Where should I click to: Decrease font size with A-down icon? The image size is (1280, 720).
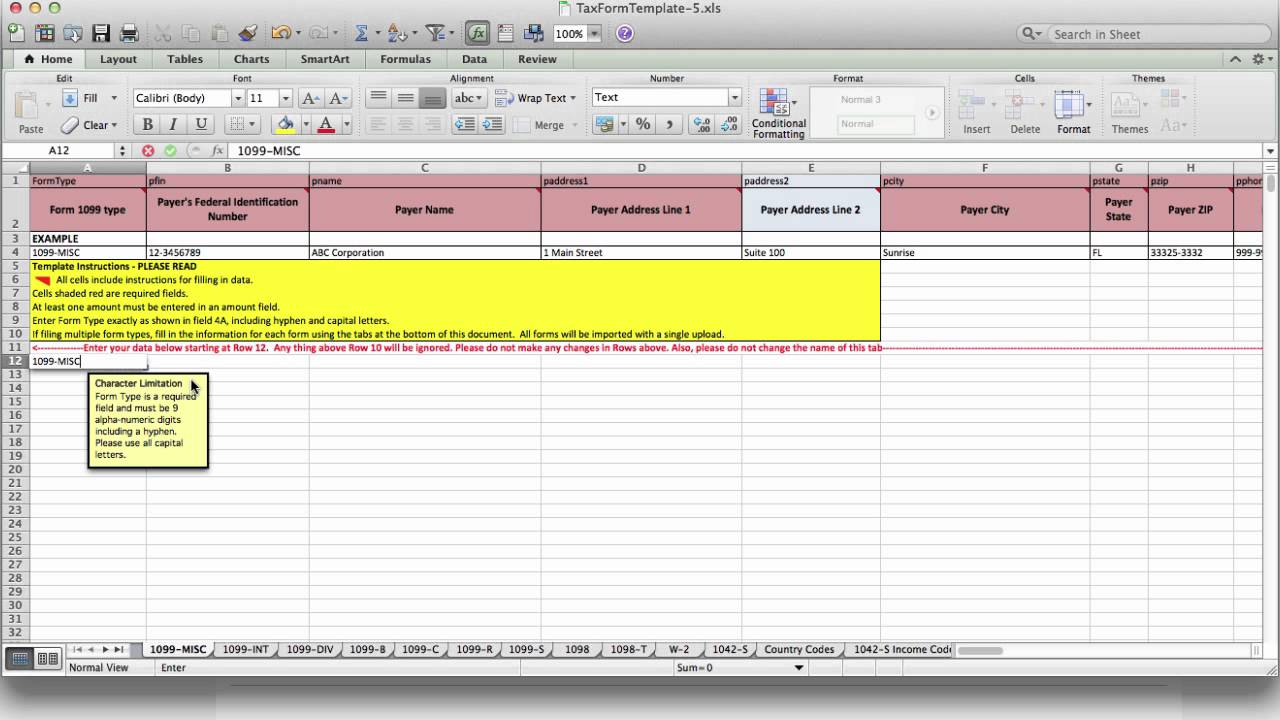pos(338,98)
